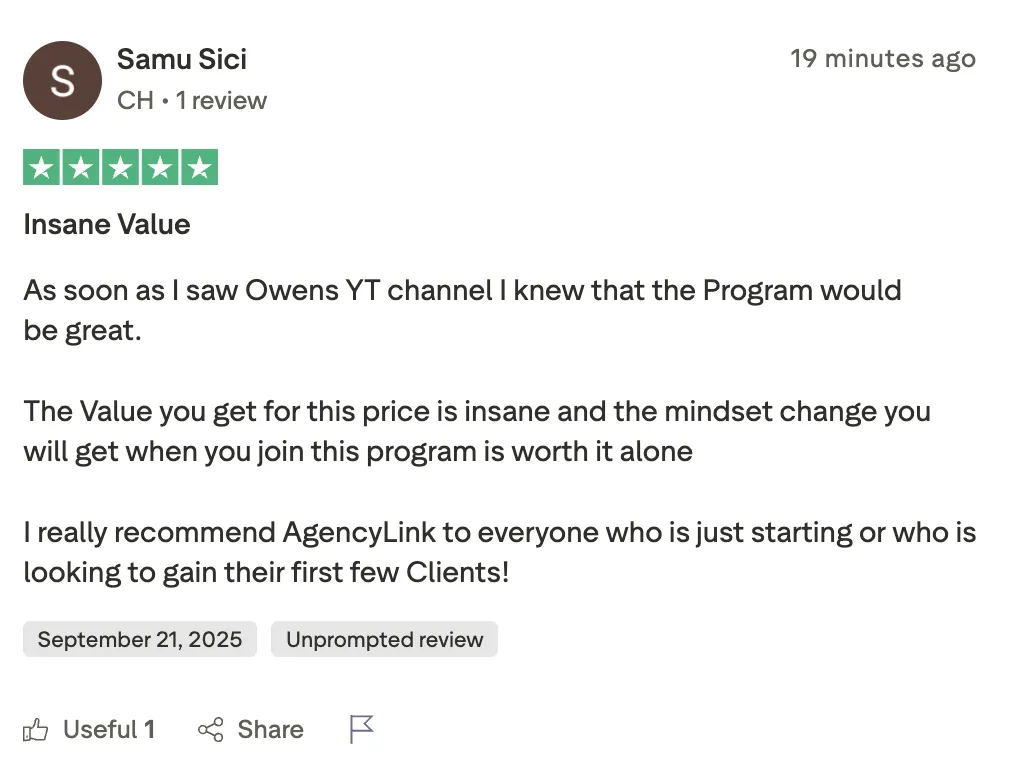Click the Share network icon
Image resolution: width=1010 pixels, height=766 pixels.
[x=211, y=730]
